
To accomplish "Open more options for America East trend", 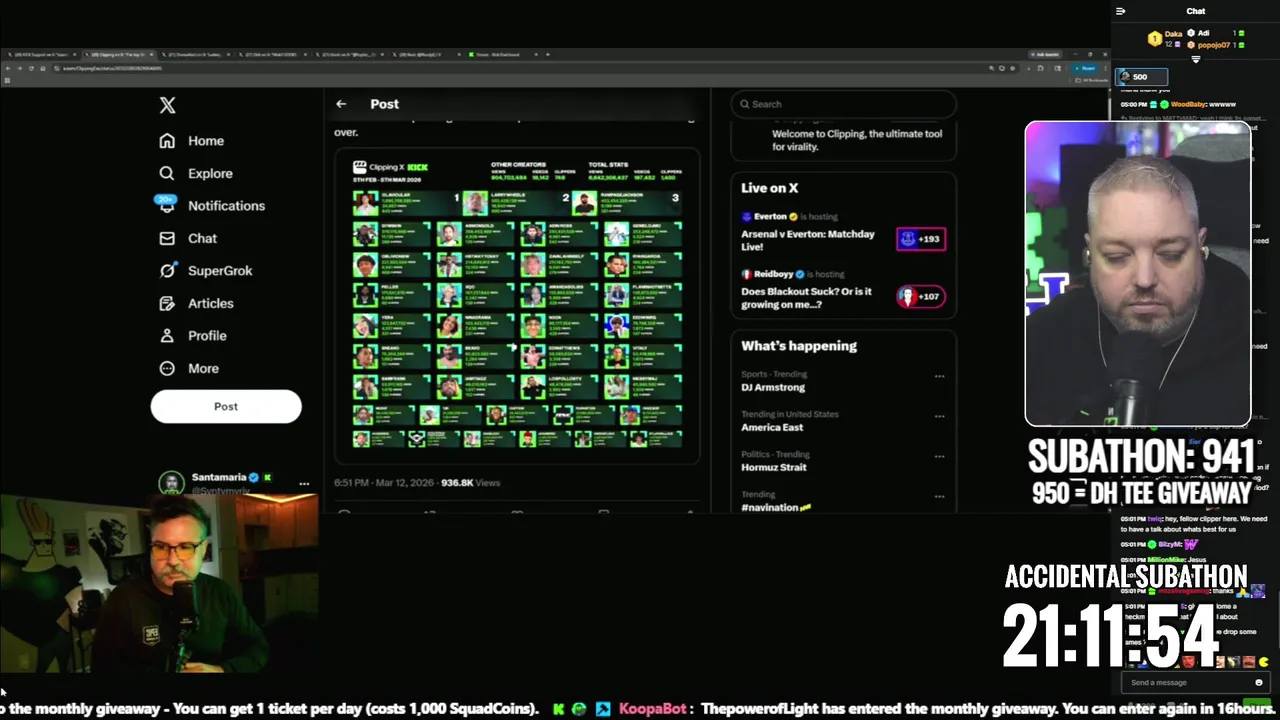I will (939, 416).
